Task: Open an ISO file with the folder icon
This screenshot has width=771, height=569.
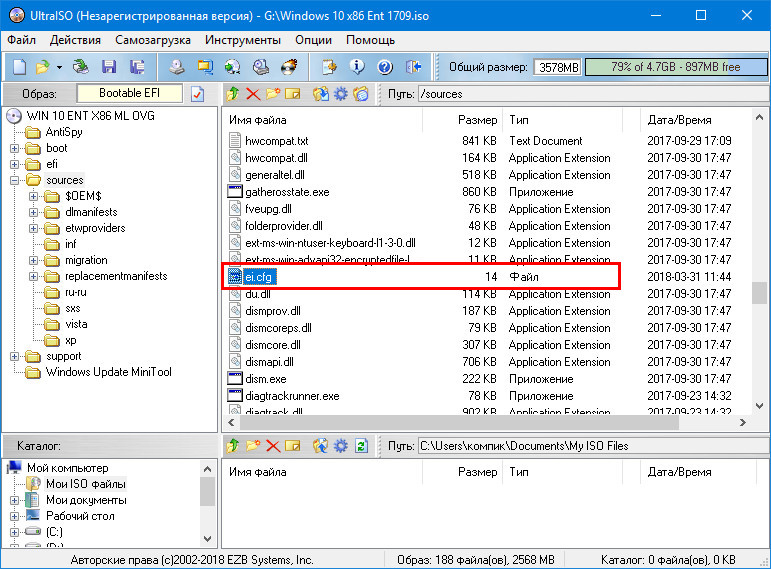Action: [x=43, y=67]
